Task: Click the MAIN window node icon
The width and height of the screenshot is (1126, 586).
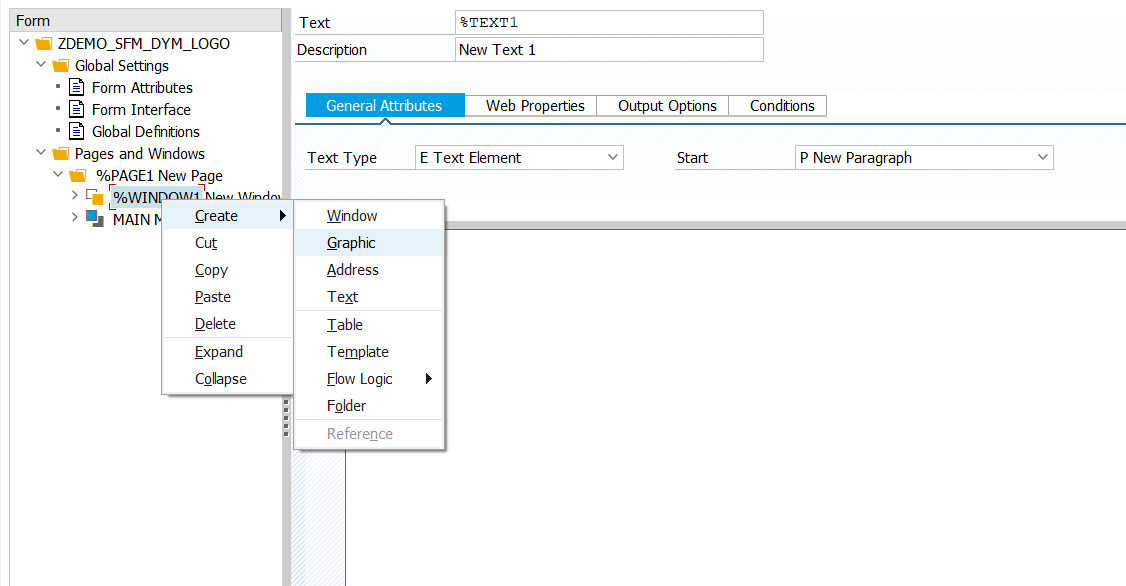Action: [x=95, y=219]
